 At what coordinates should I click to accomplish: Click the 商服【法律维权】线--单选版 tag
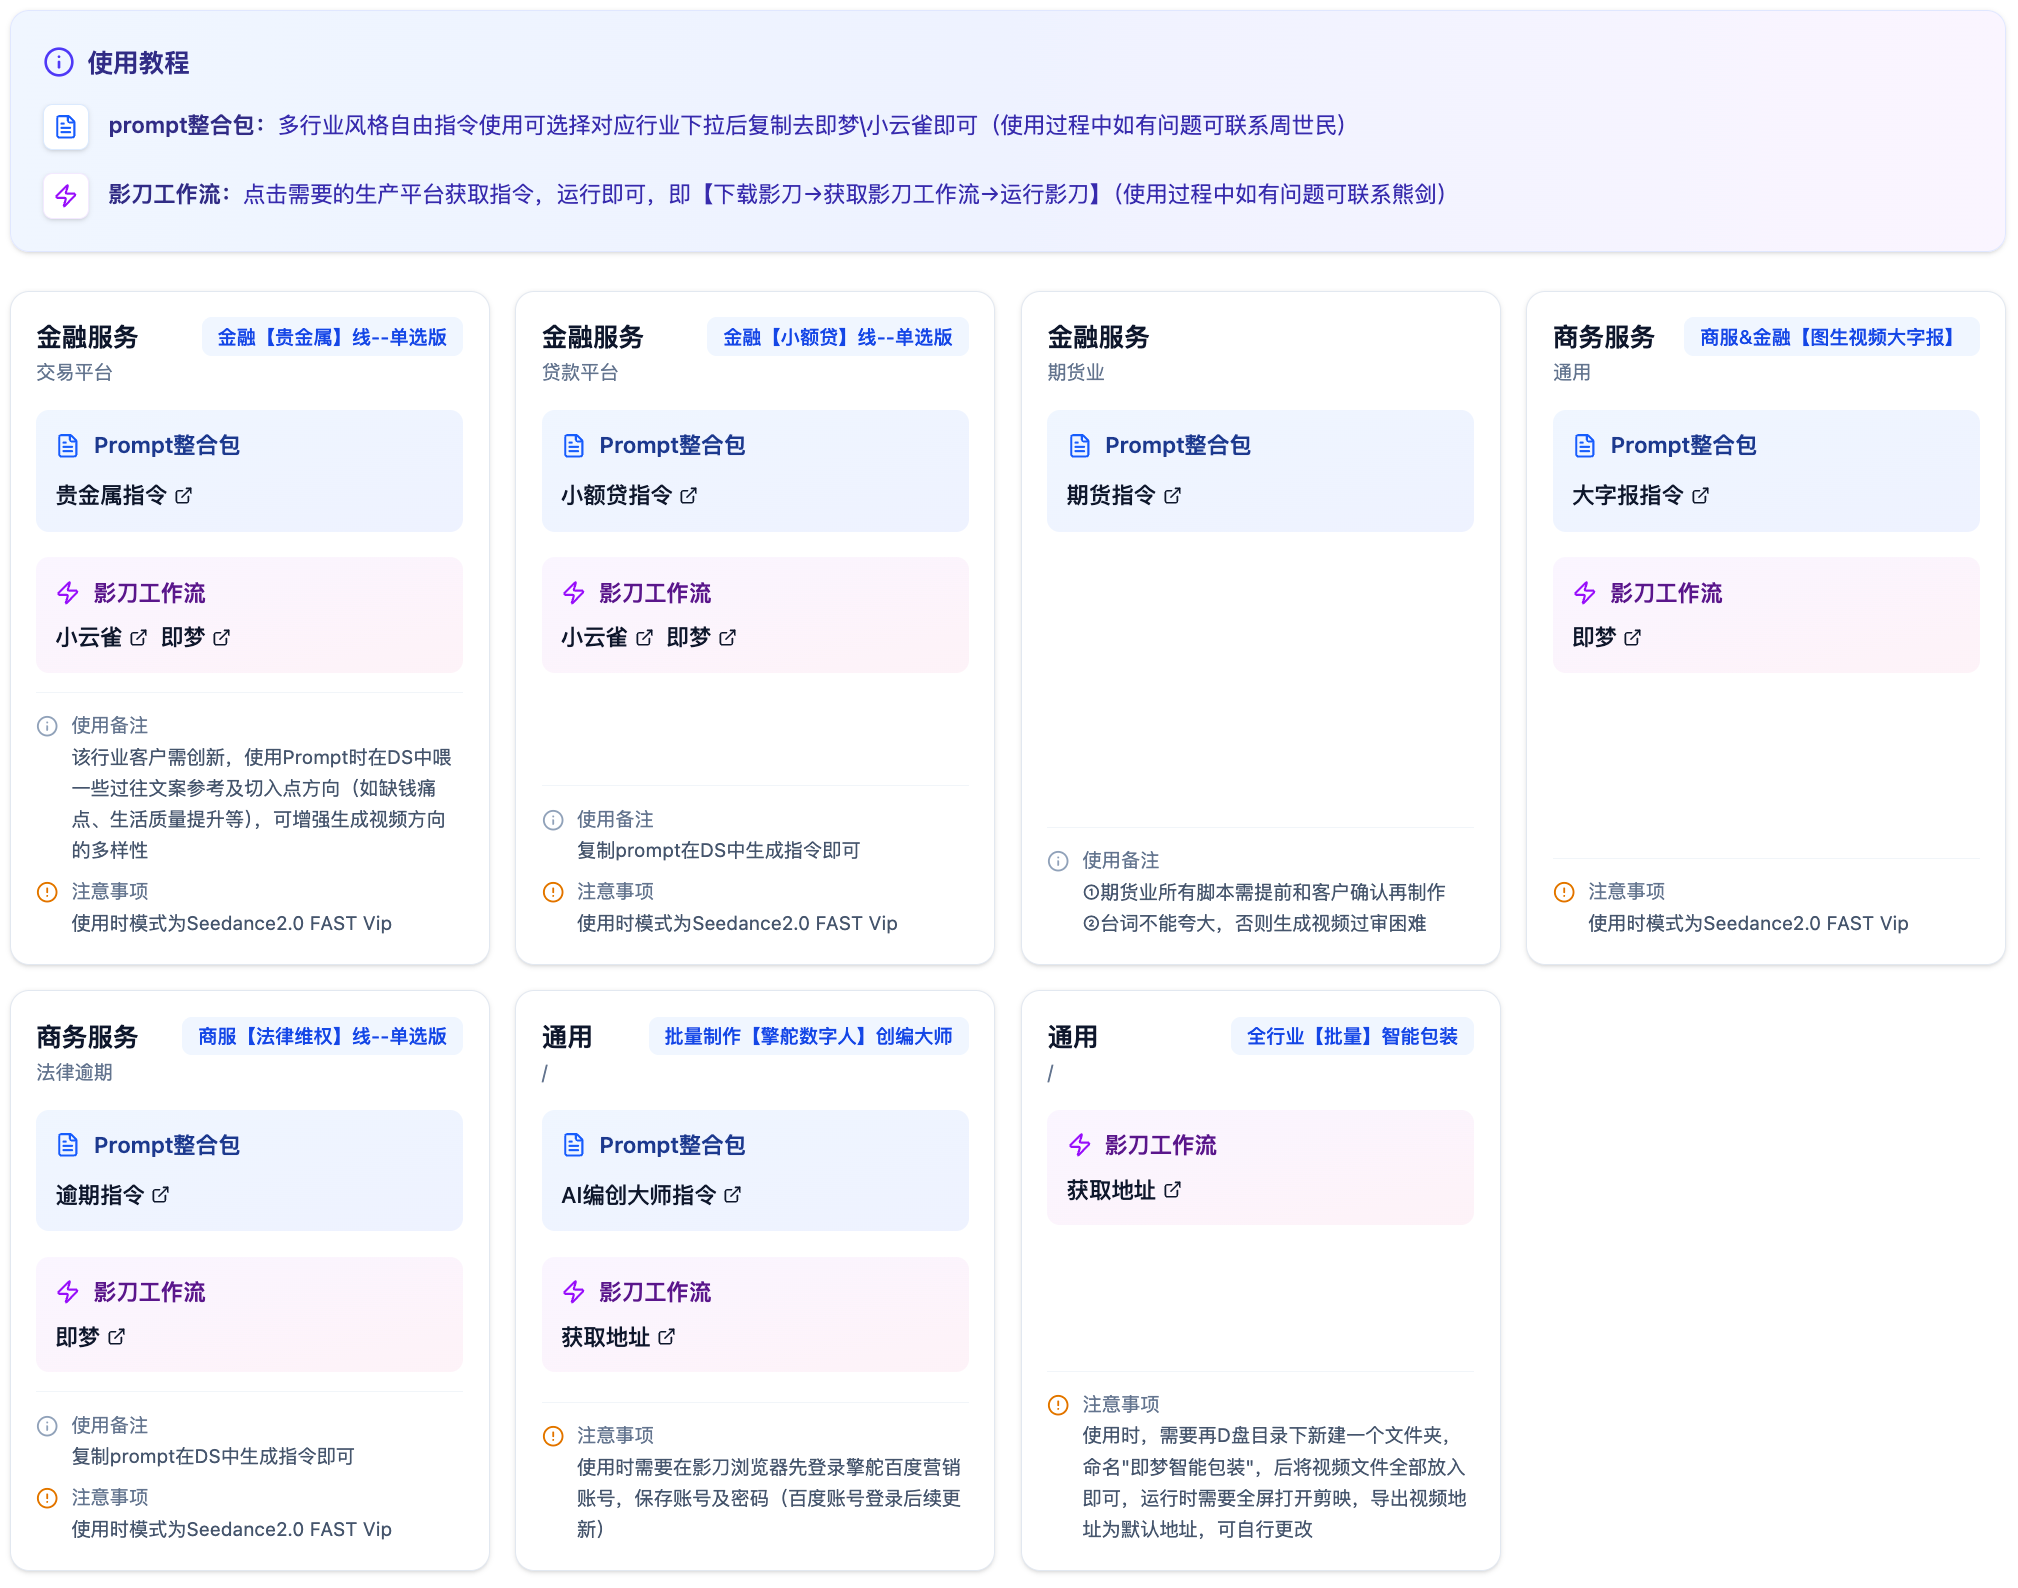[x=322, y=1036]
